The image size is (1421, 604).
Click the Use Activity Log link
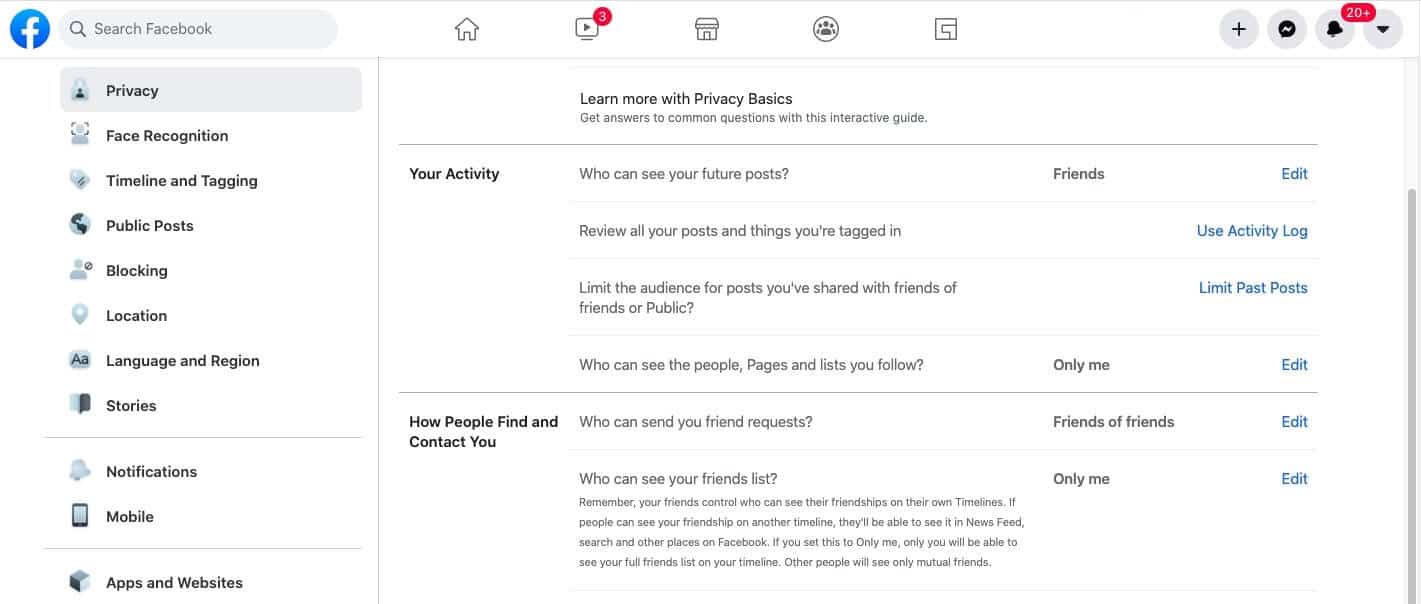pyautogui.click(x=1252, y=230)
